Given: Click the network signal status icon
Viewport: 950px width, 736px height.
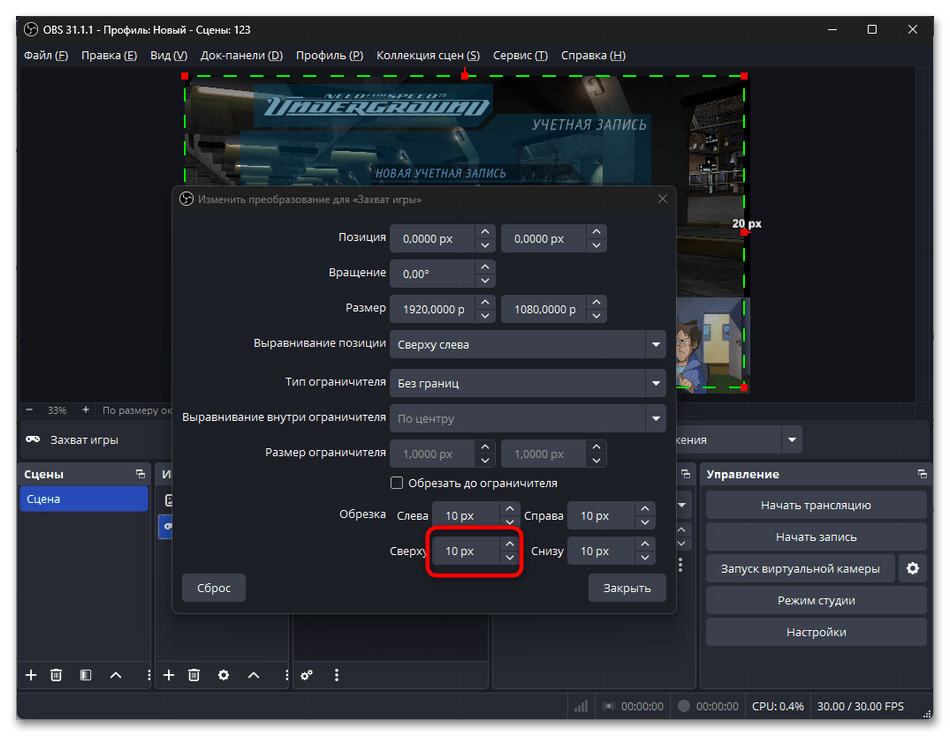Looking at the screenshot, I should pyautogui.click(x=581, y=706).
